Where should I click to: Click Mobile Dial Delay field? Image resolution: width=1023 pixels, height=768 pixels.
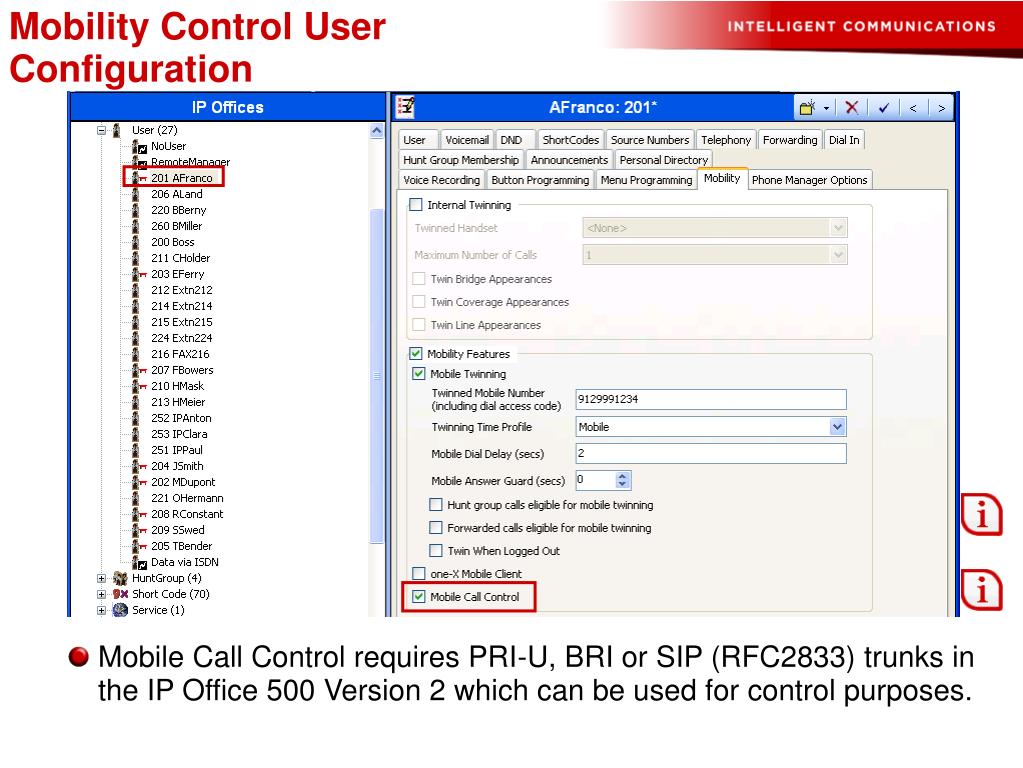pyautogui.click(x=711, y=453)
